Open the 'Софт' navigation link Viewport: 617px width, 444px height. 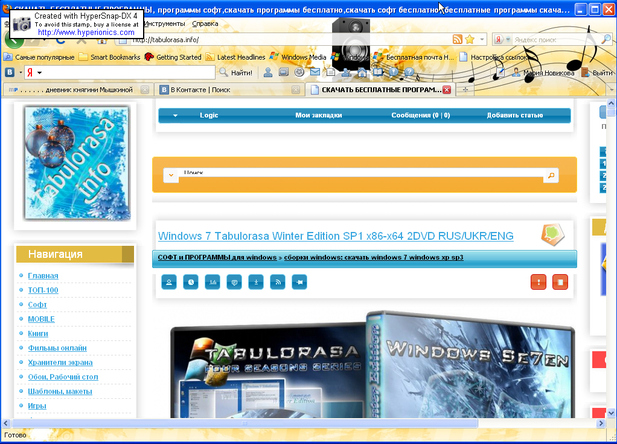(x=37, y=305)
